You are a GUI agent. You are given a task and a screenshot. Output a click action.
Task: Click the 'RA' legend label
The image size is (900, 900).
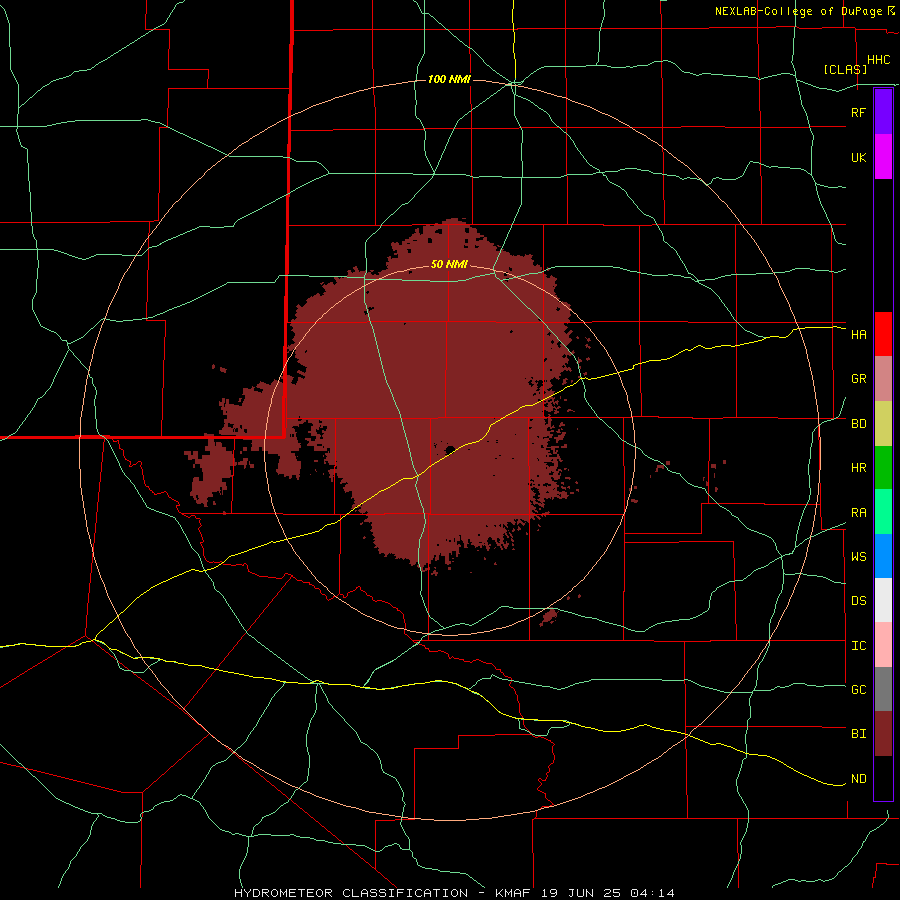pyautogui.click(x=858, y=513)
